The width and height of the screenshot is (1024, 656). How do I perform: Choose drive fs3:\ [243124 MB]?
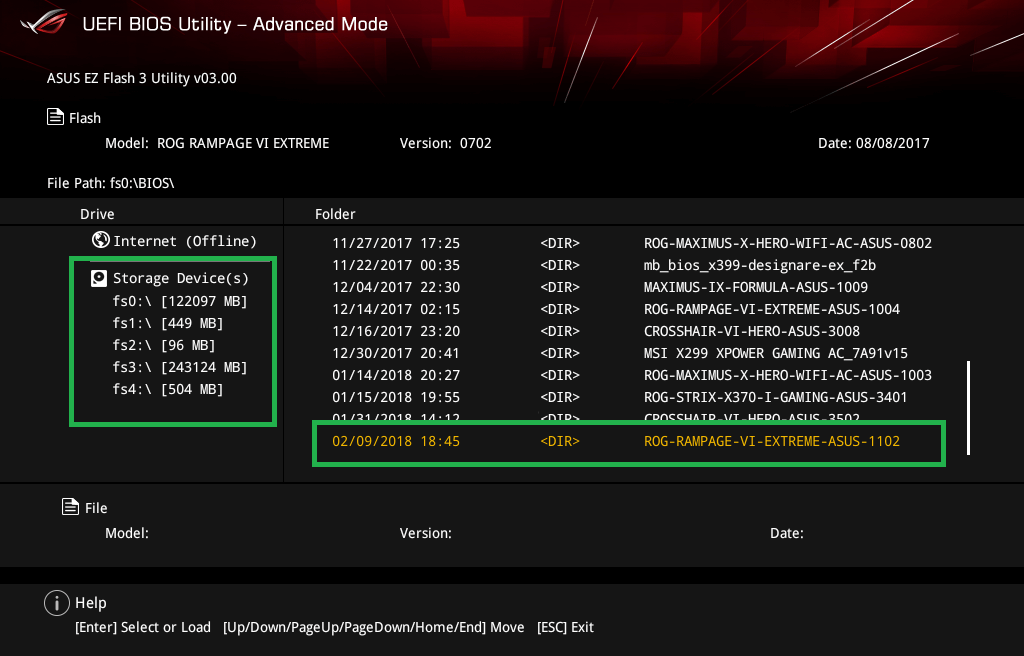point(180,367)
